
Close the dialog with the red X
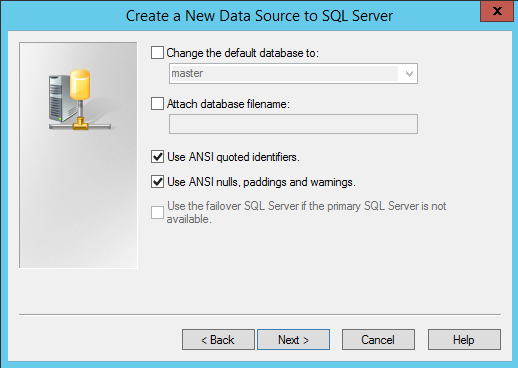click(497, 11)
